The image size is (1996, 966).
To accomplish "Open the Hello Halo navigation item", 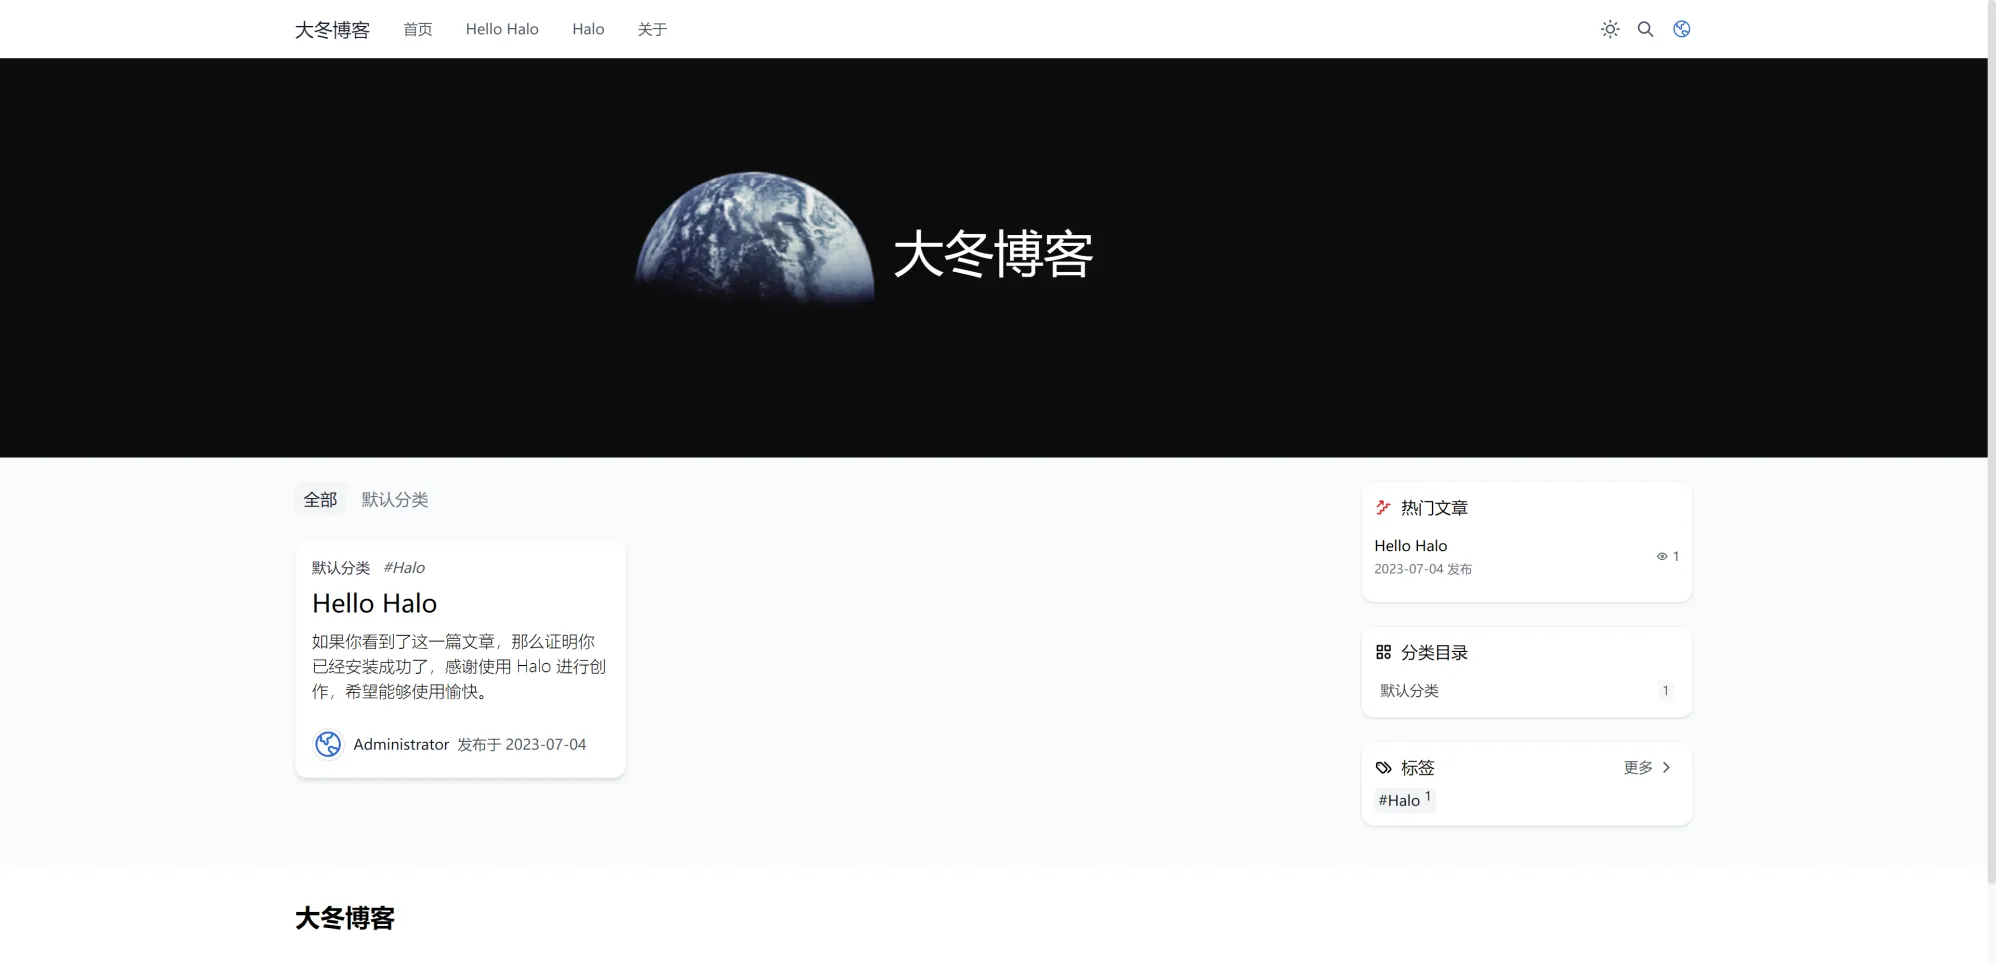I will 502,29.
